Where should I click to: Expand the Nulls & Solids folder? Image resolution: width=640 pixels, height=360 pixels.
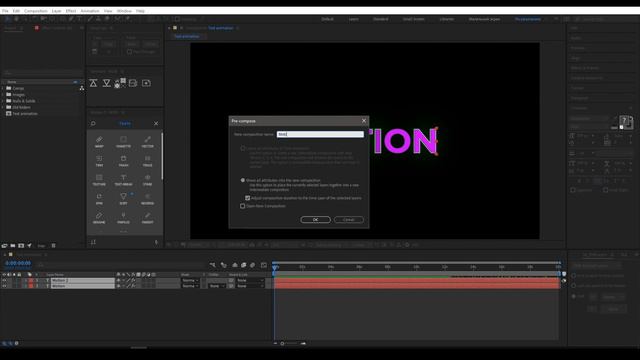[3, 101]
